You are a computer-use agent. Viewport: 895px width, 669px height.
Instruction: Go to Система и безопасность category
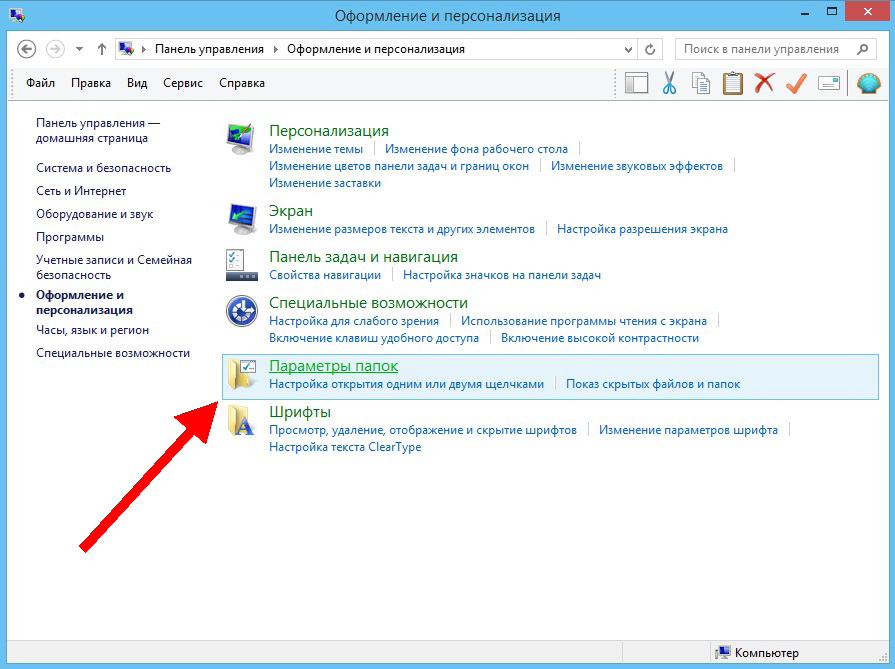coord(103,168)
